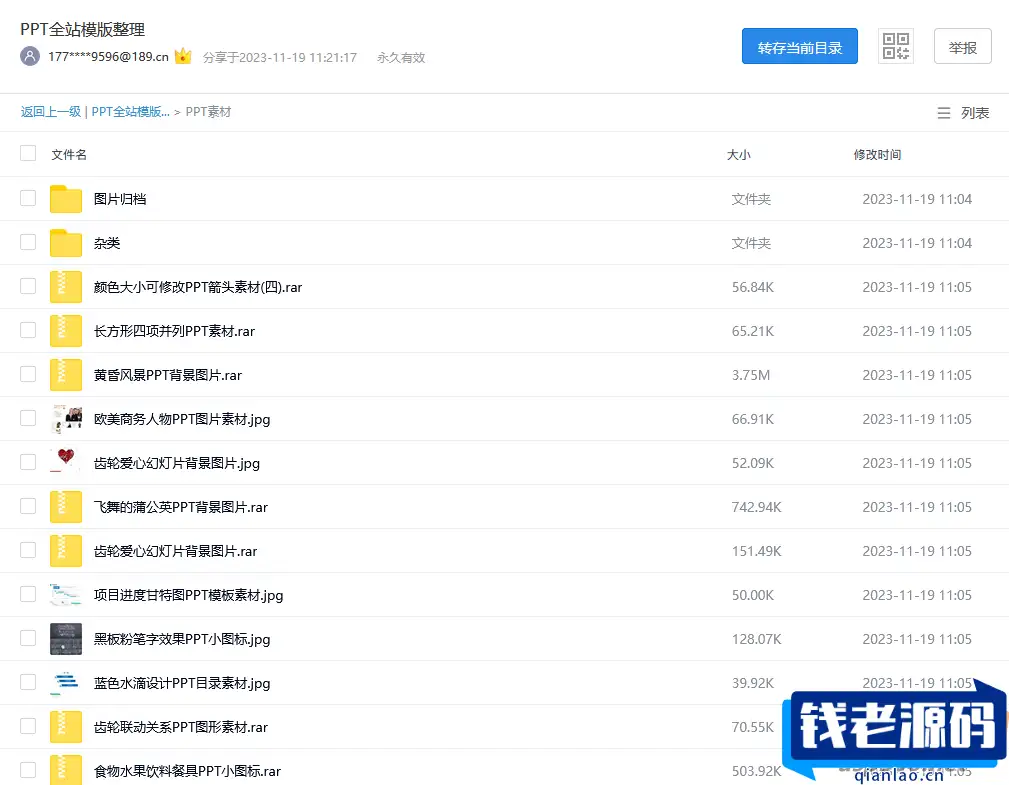
Task: Click the 742.94K size value
Action: 756,507
